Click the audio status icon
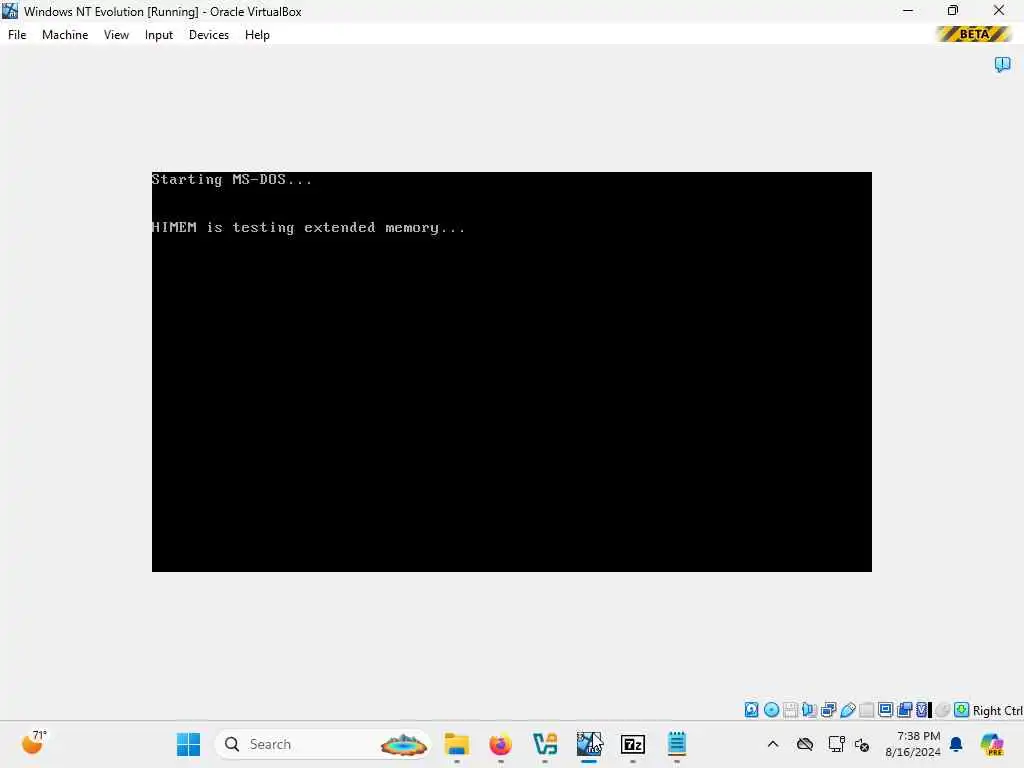The image size is (1024, 768). 809,710
